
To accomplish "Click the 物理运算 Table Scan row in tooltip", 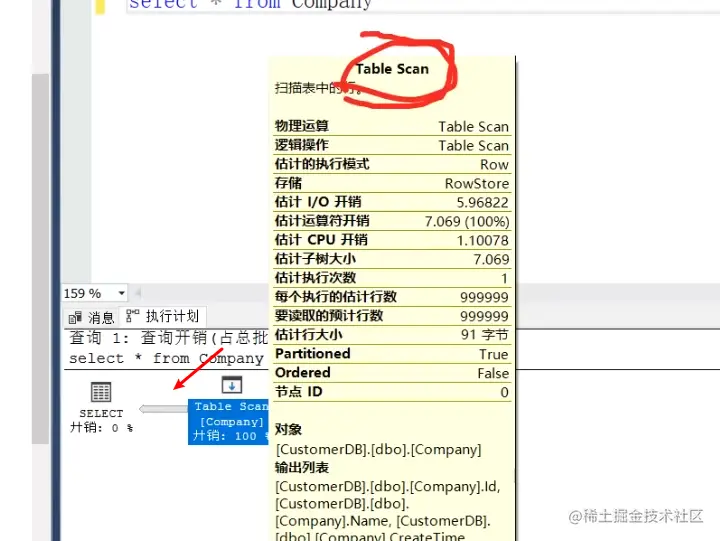I will [x=392, y=126].
